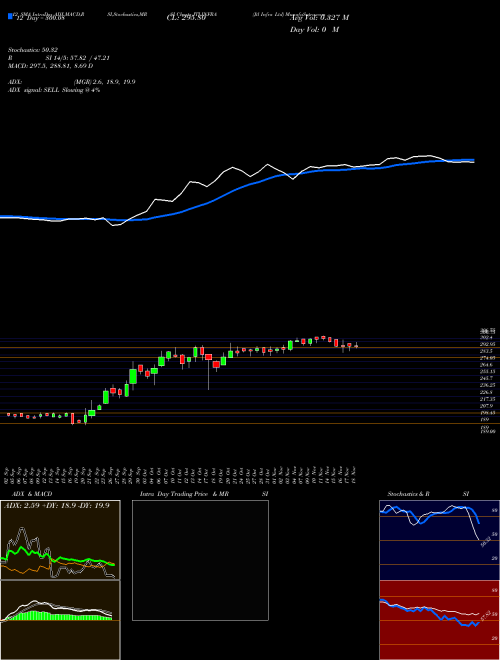Image resolution: width=500 pixels, height=660 pixels.
Task: Click the (MGR) 2.6, 18.9, 19.9 values
Action: [x=104, y=82]
